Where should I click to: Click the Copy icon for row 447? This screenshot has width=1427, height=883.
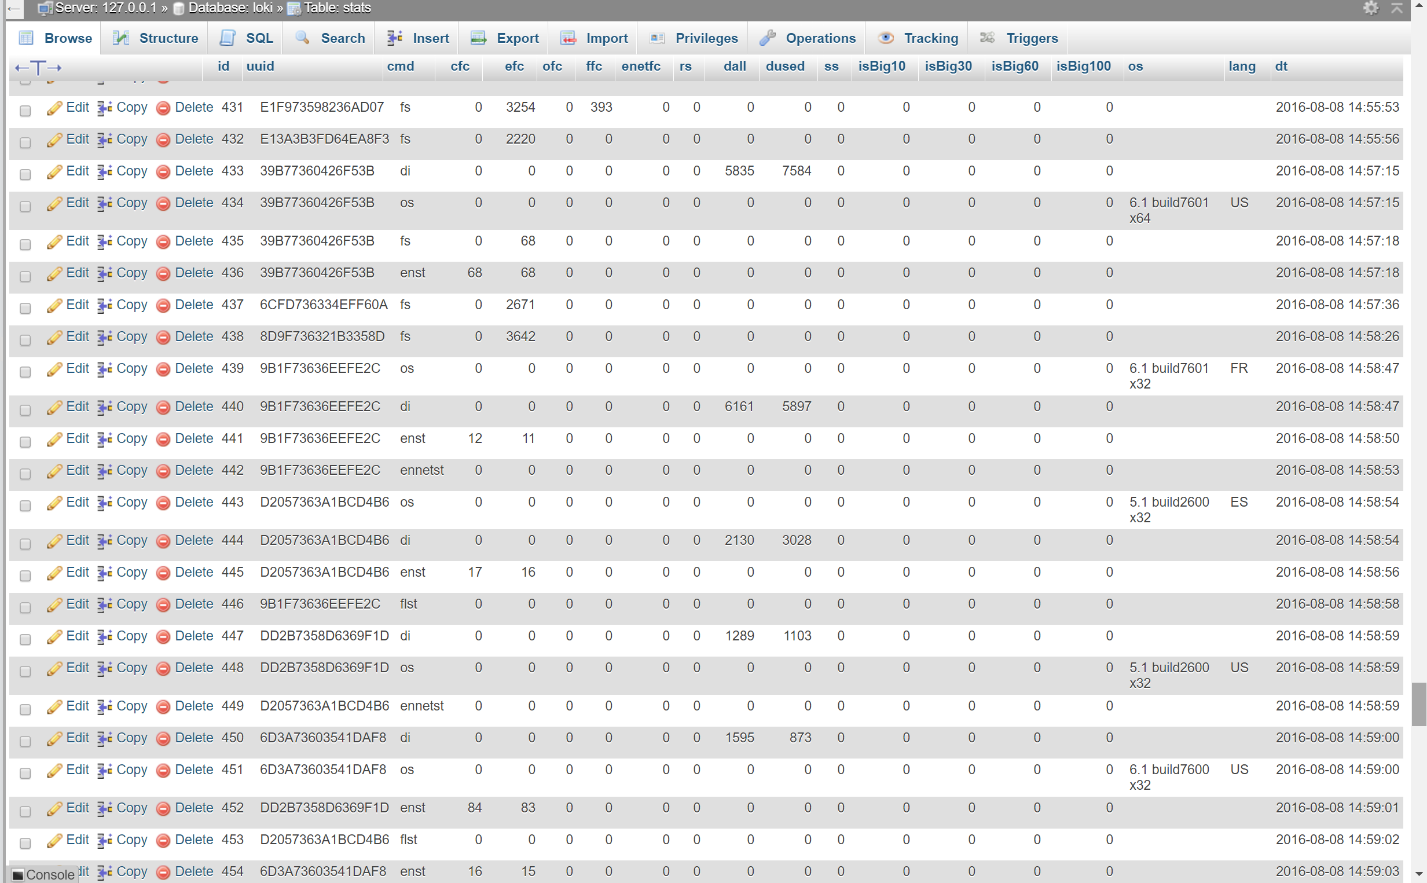pos(104,637)
